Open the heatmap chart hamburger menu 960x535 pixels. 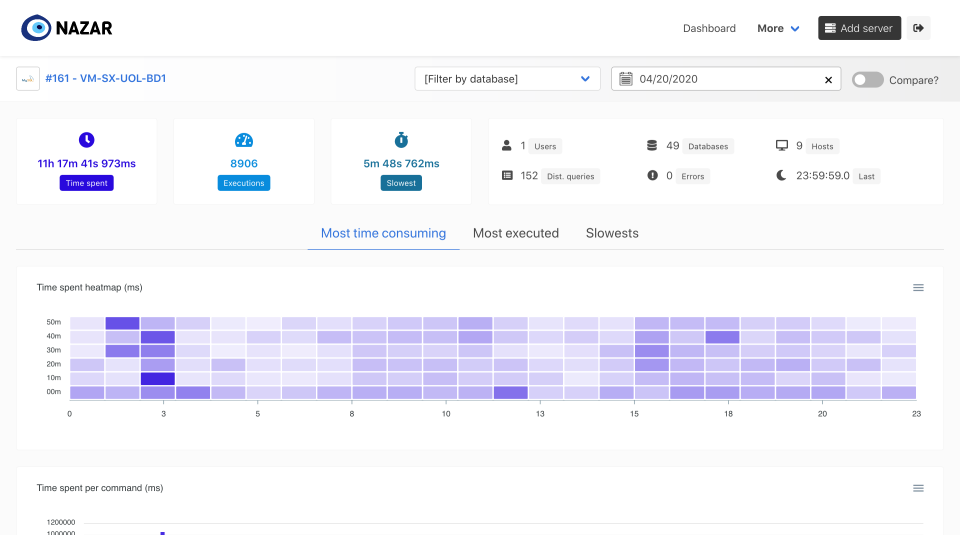point(918,288)
